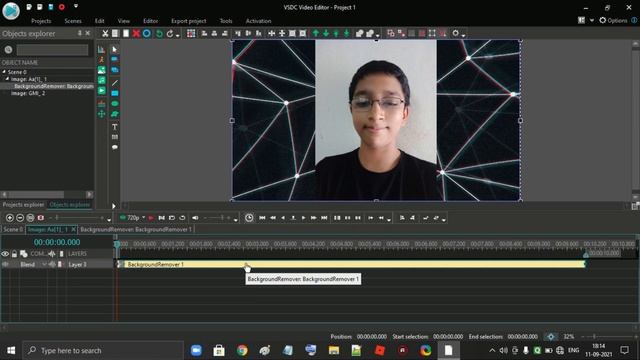Switch to the Projects explorer tab
640x360 pixels.
(x=23, y=204)
